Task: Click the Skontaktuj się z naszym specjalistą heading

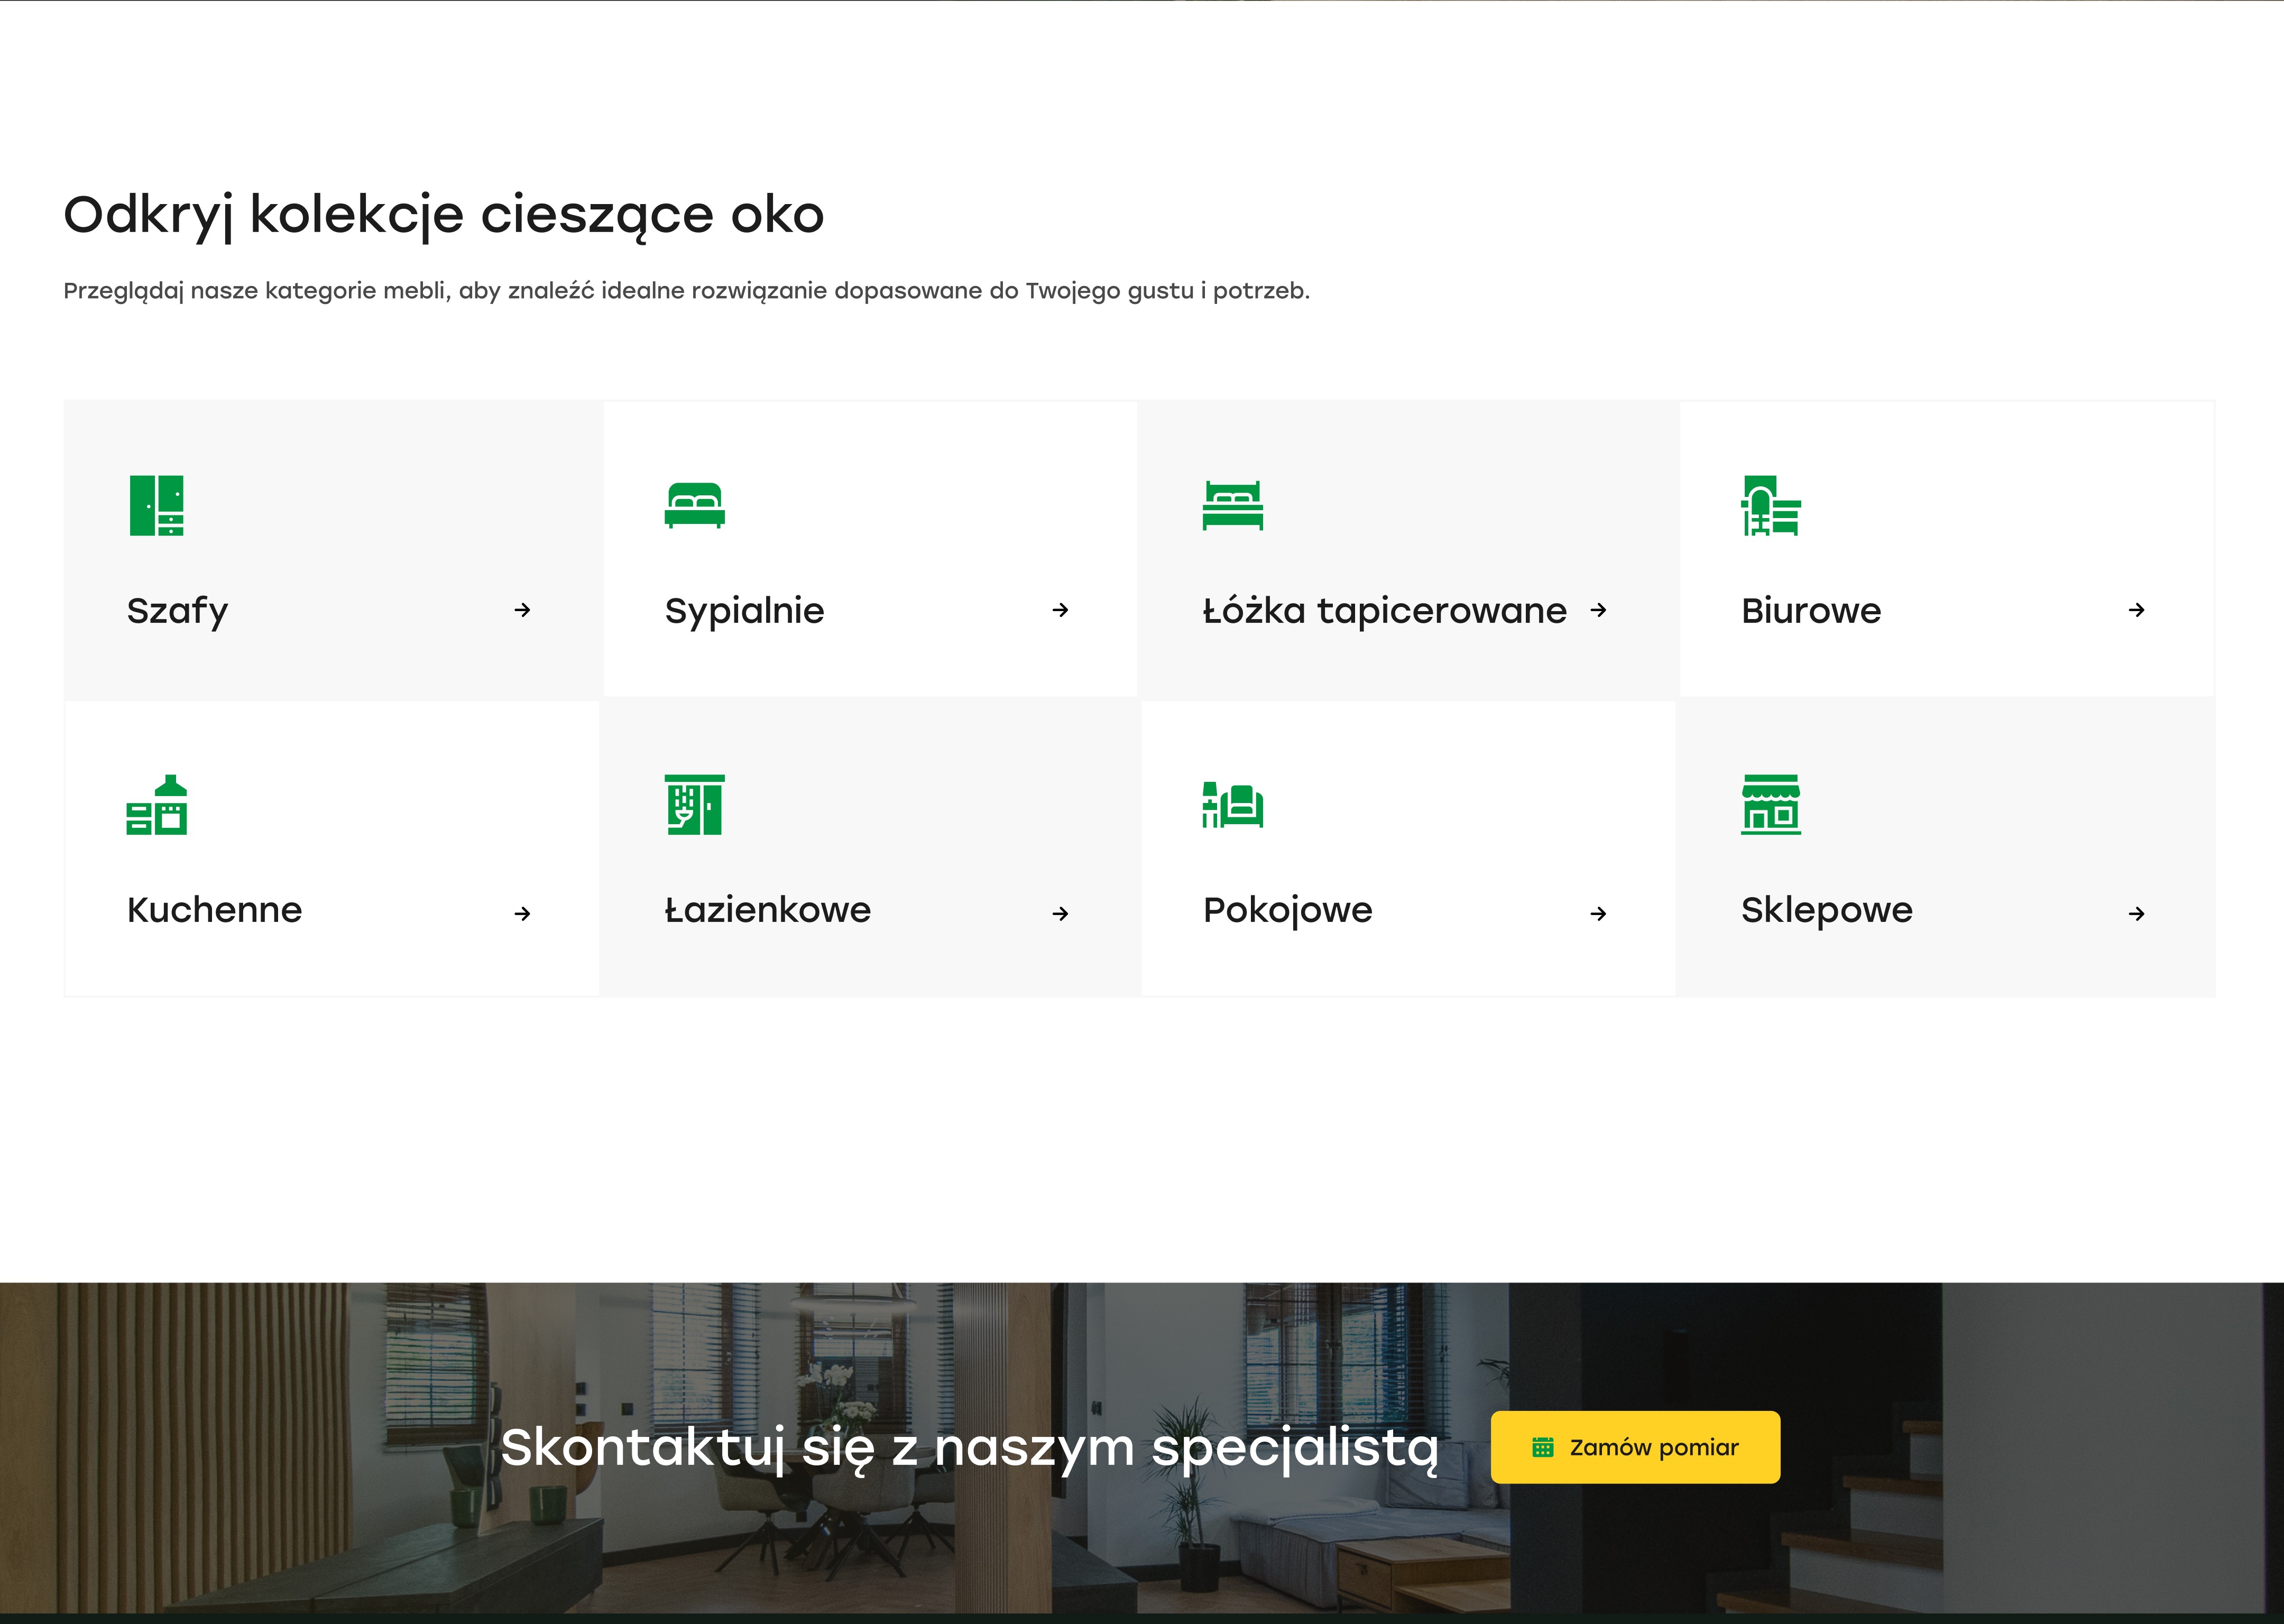Action: (969, 1447)
